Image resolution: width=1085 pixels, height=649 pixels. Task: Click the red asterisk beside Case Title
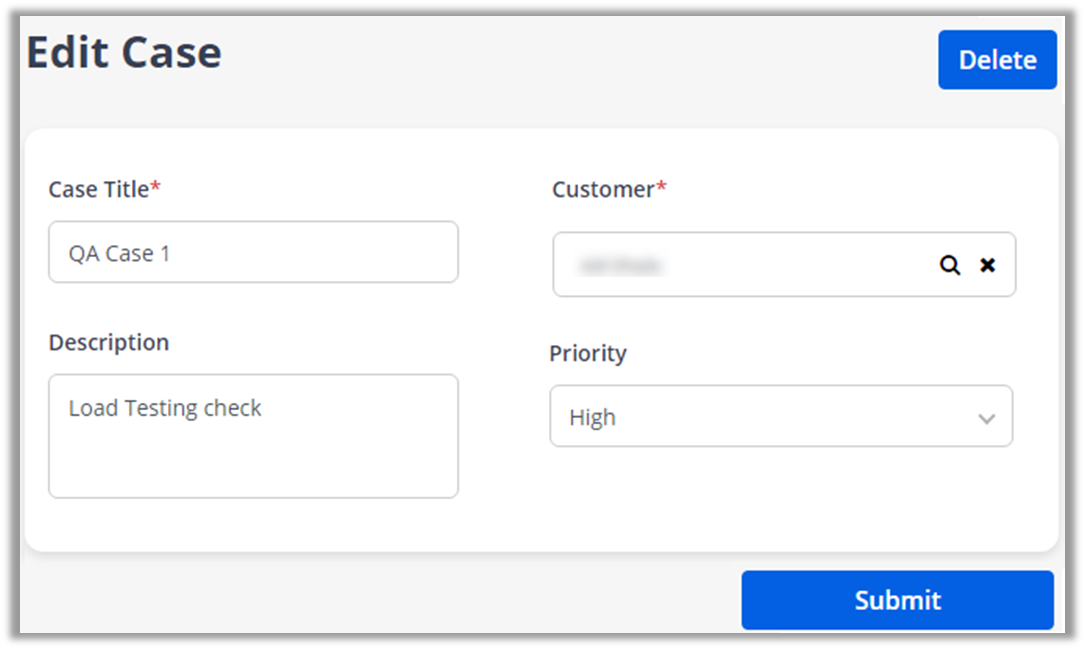[x=155, y=187]
